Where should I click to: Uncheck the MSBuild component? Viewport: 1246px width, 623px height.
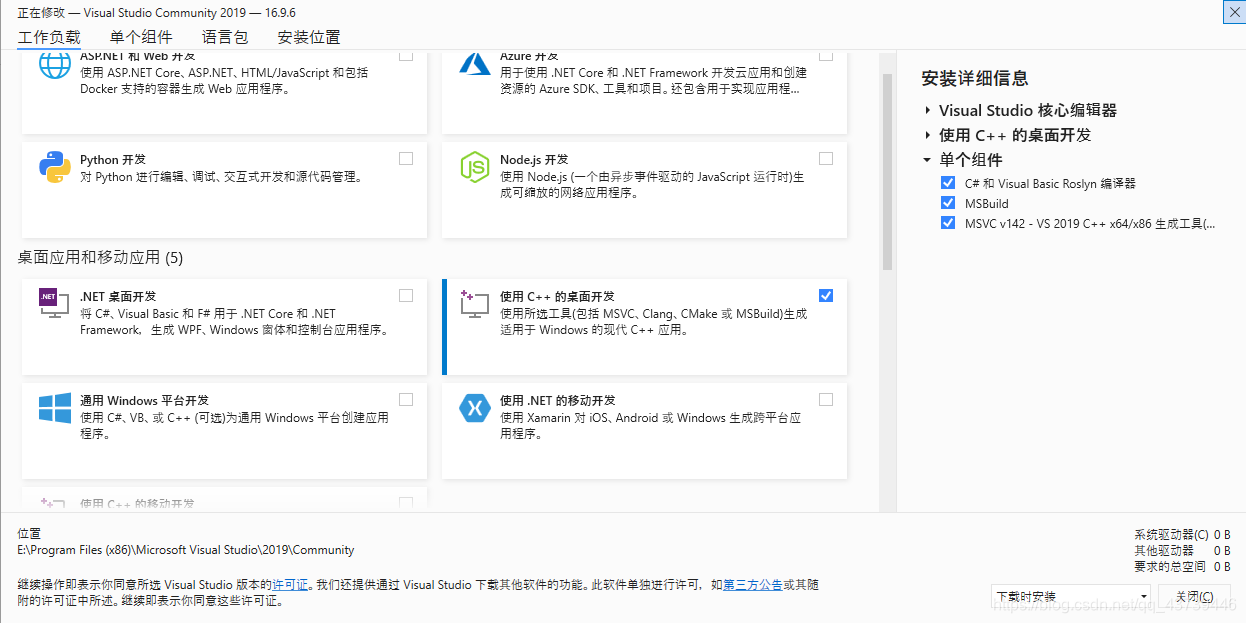click(x=948, y=203)
